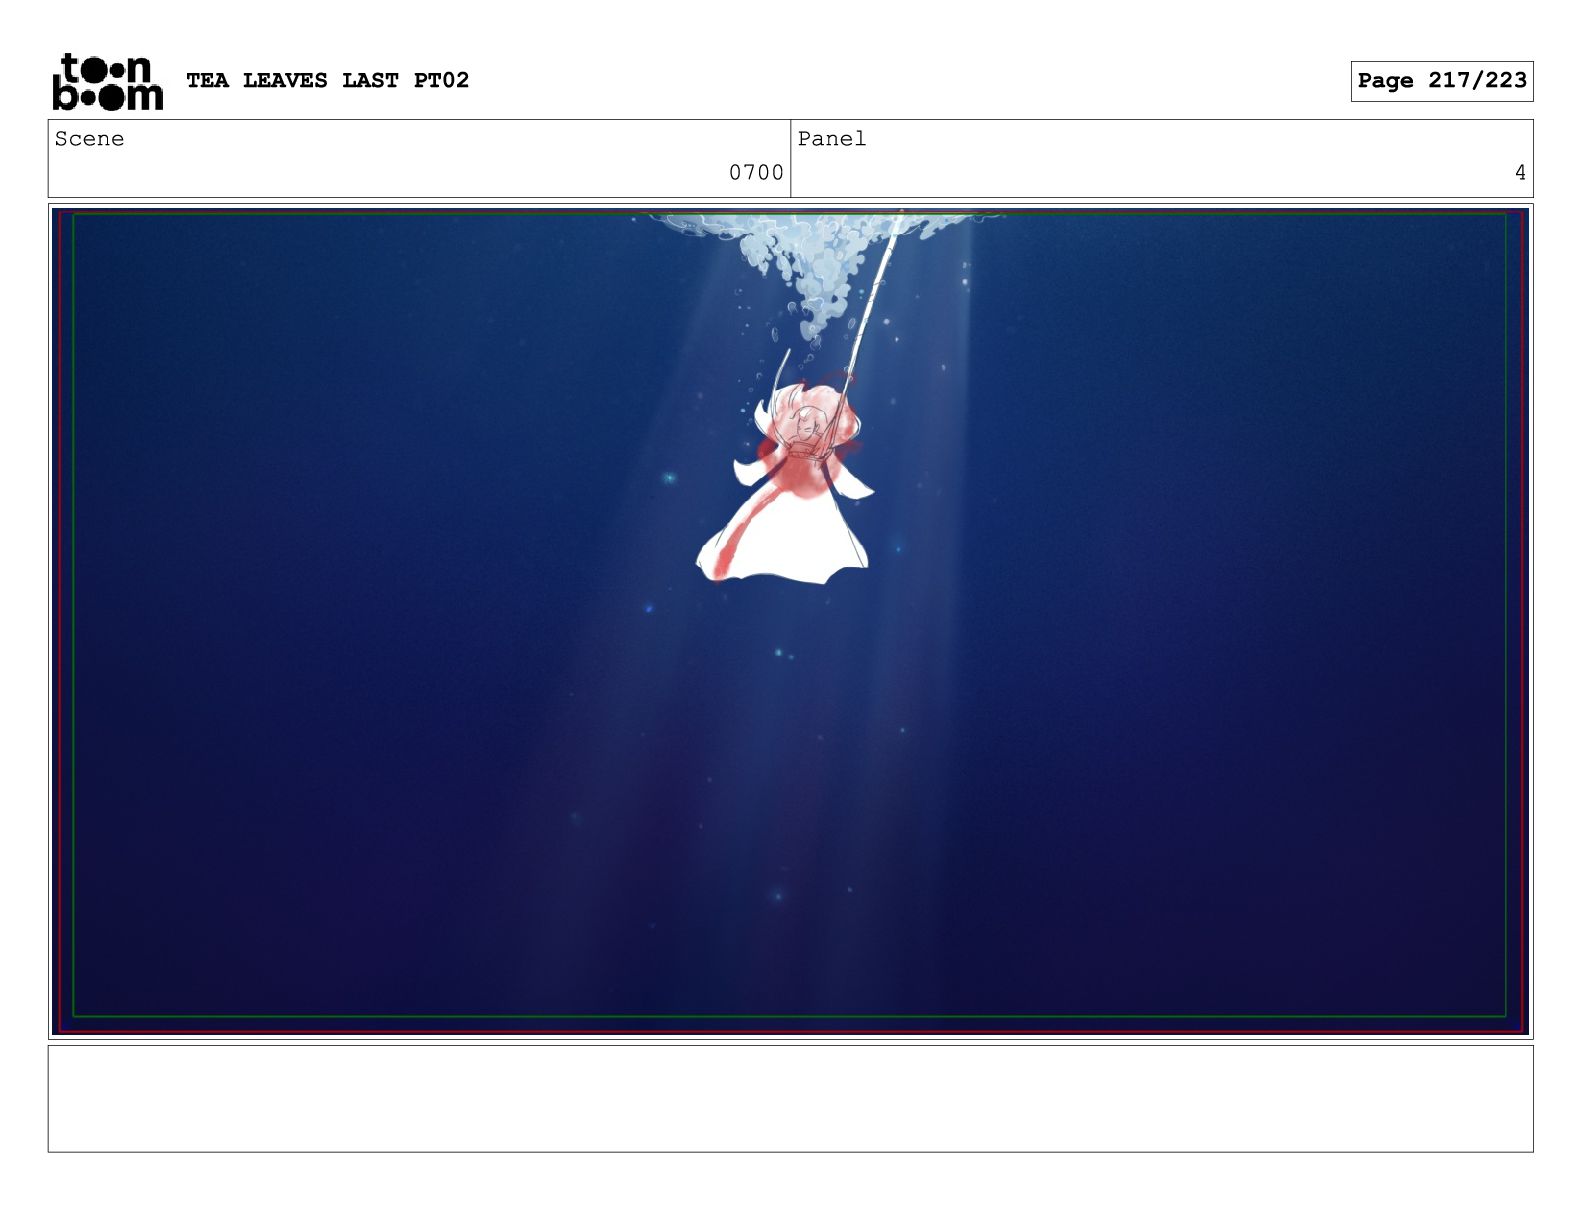
Task: Click the underwater storyboard panel image
Action: [x=790, y=621]
